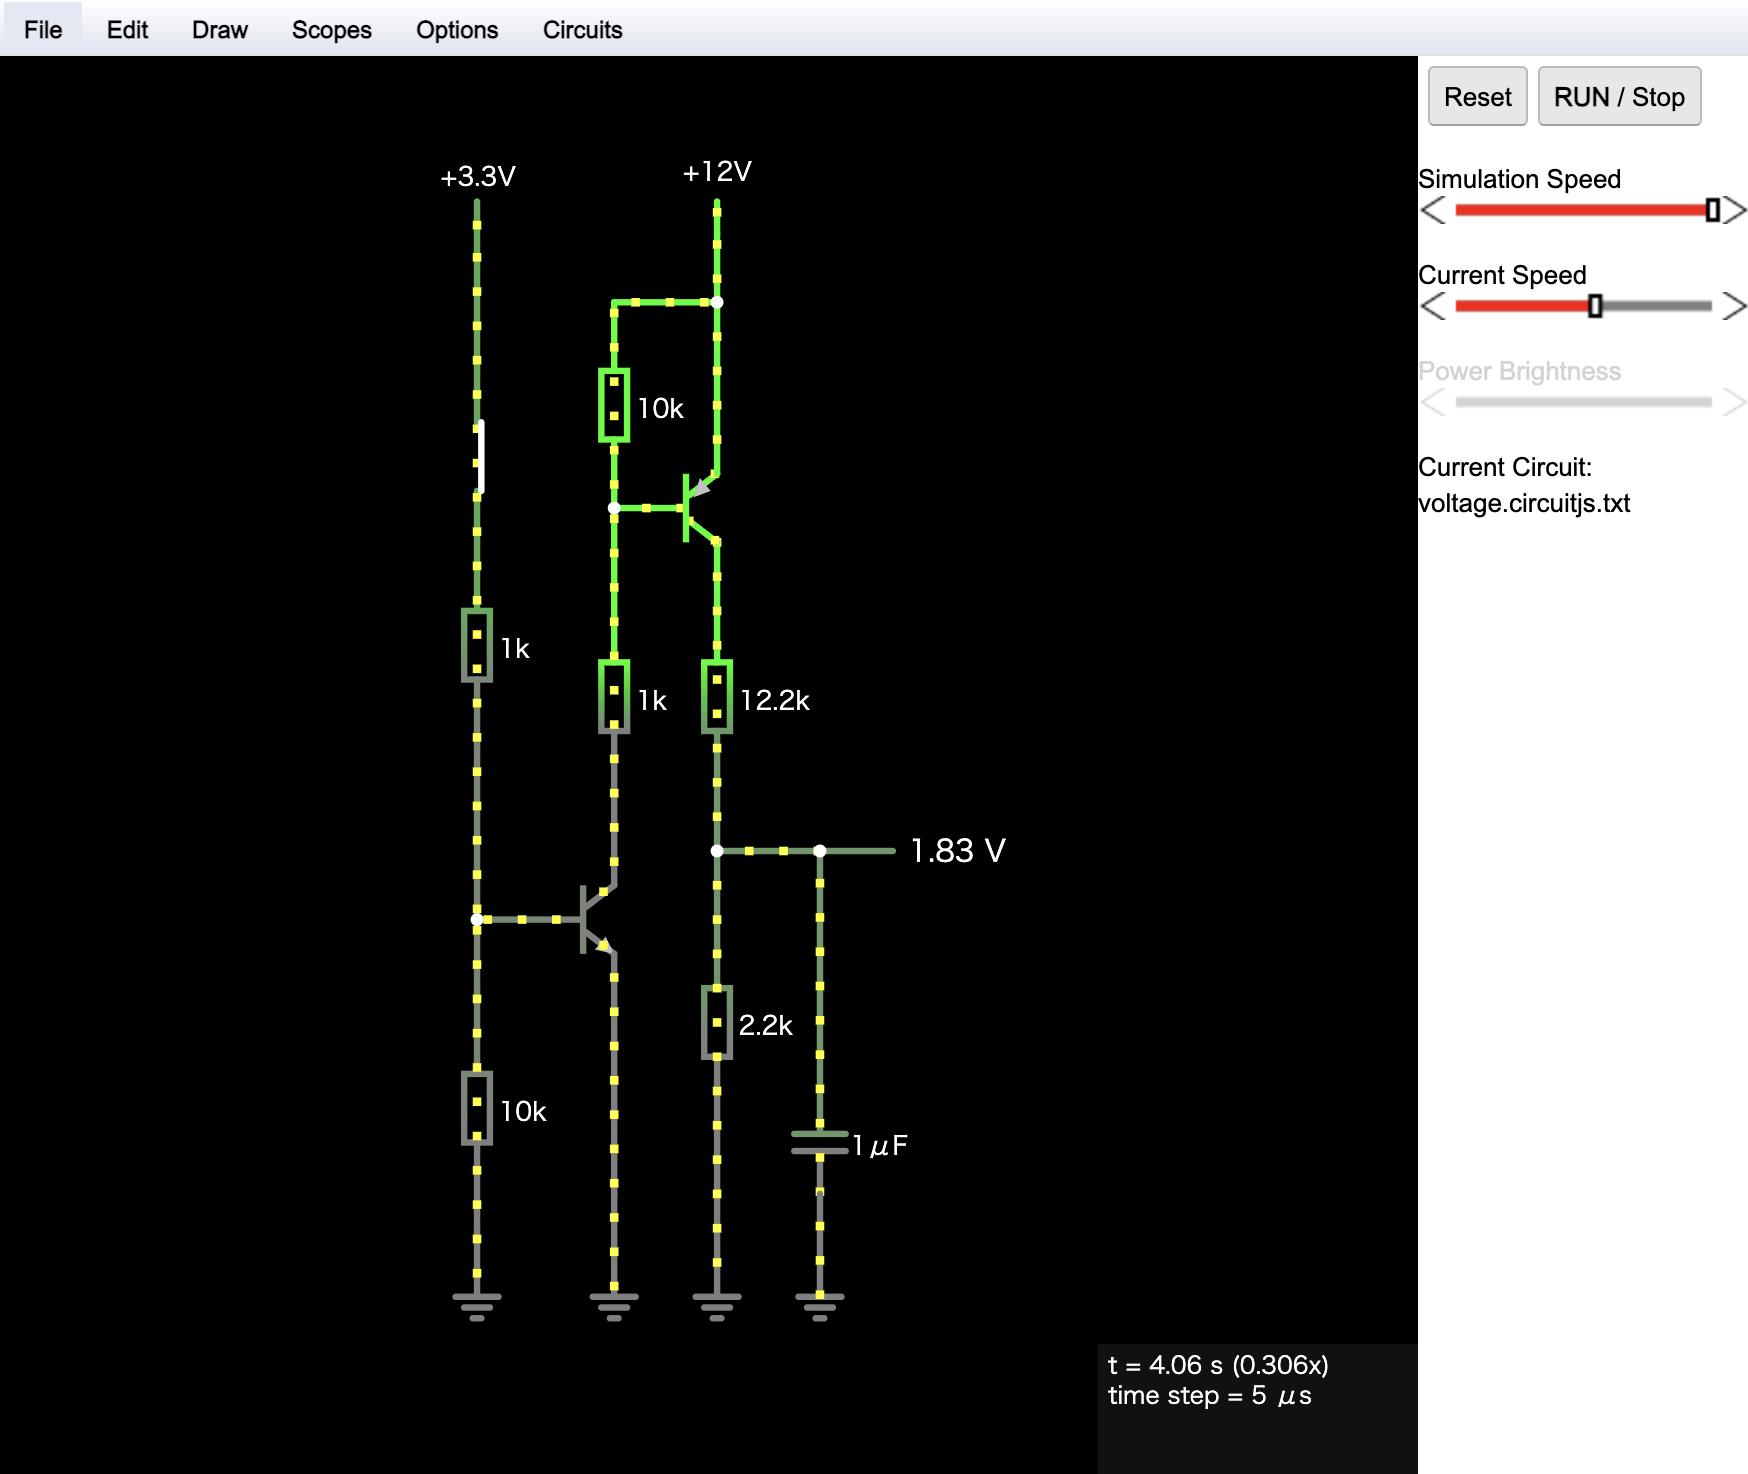Click the Current Speed slider handle
Screen dimensions: 1748x1474
(1595, 306)
